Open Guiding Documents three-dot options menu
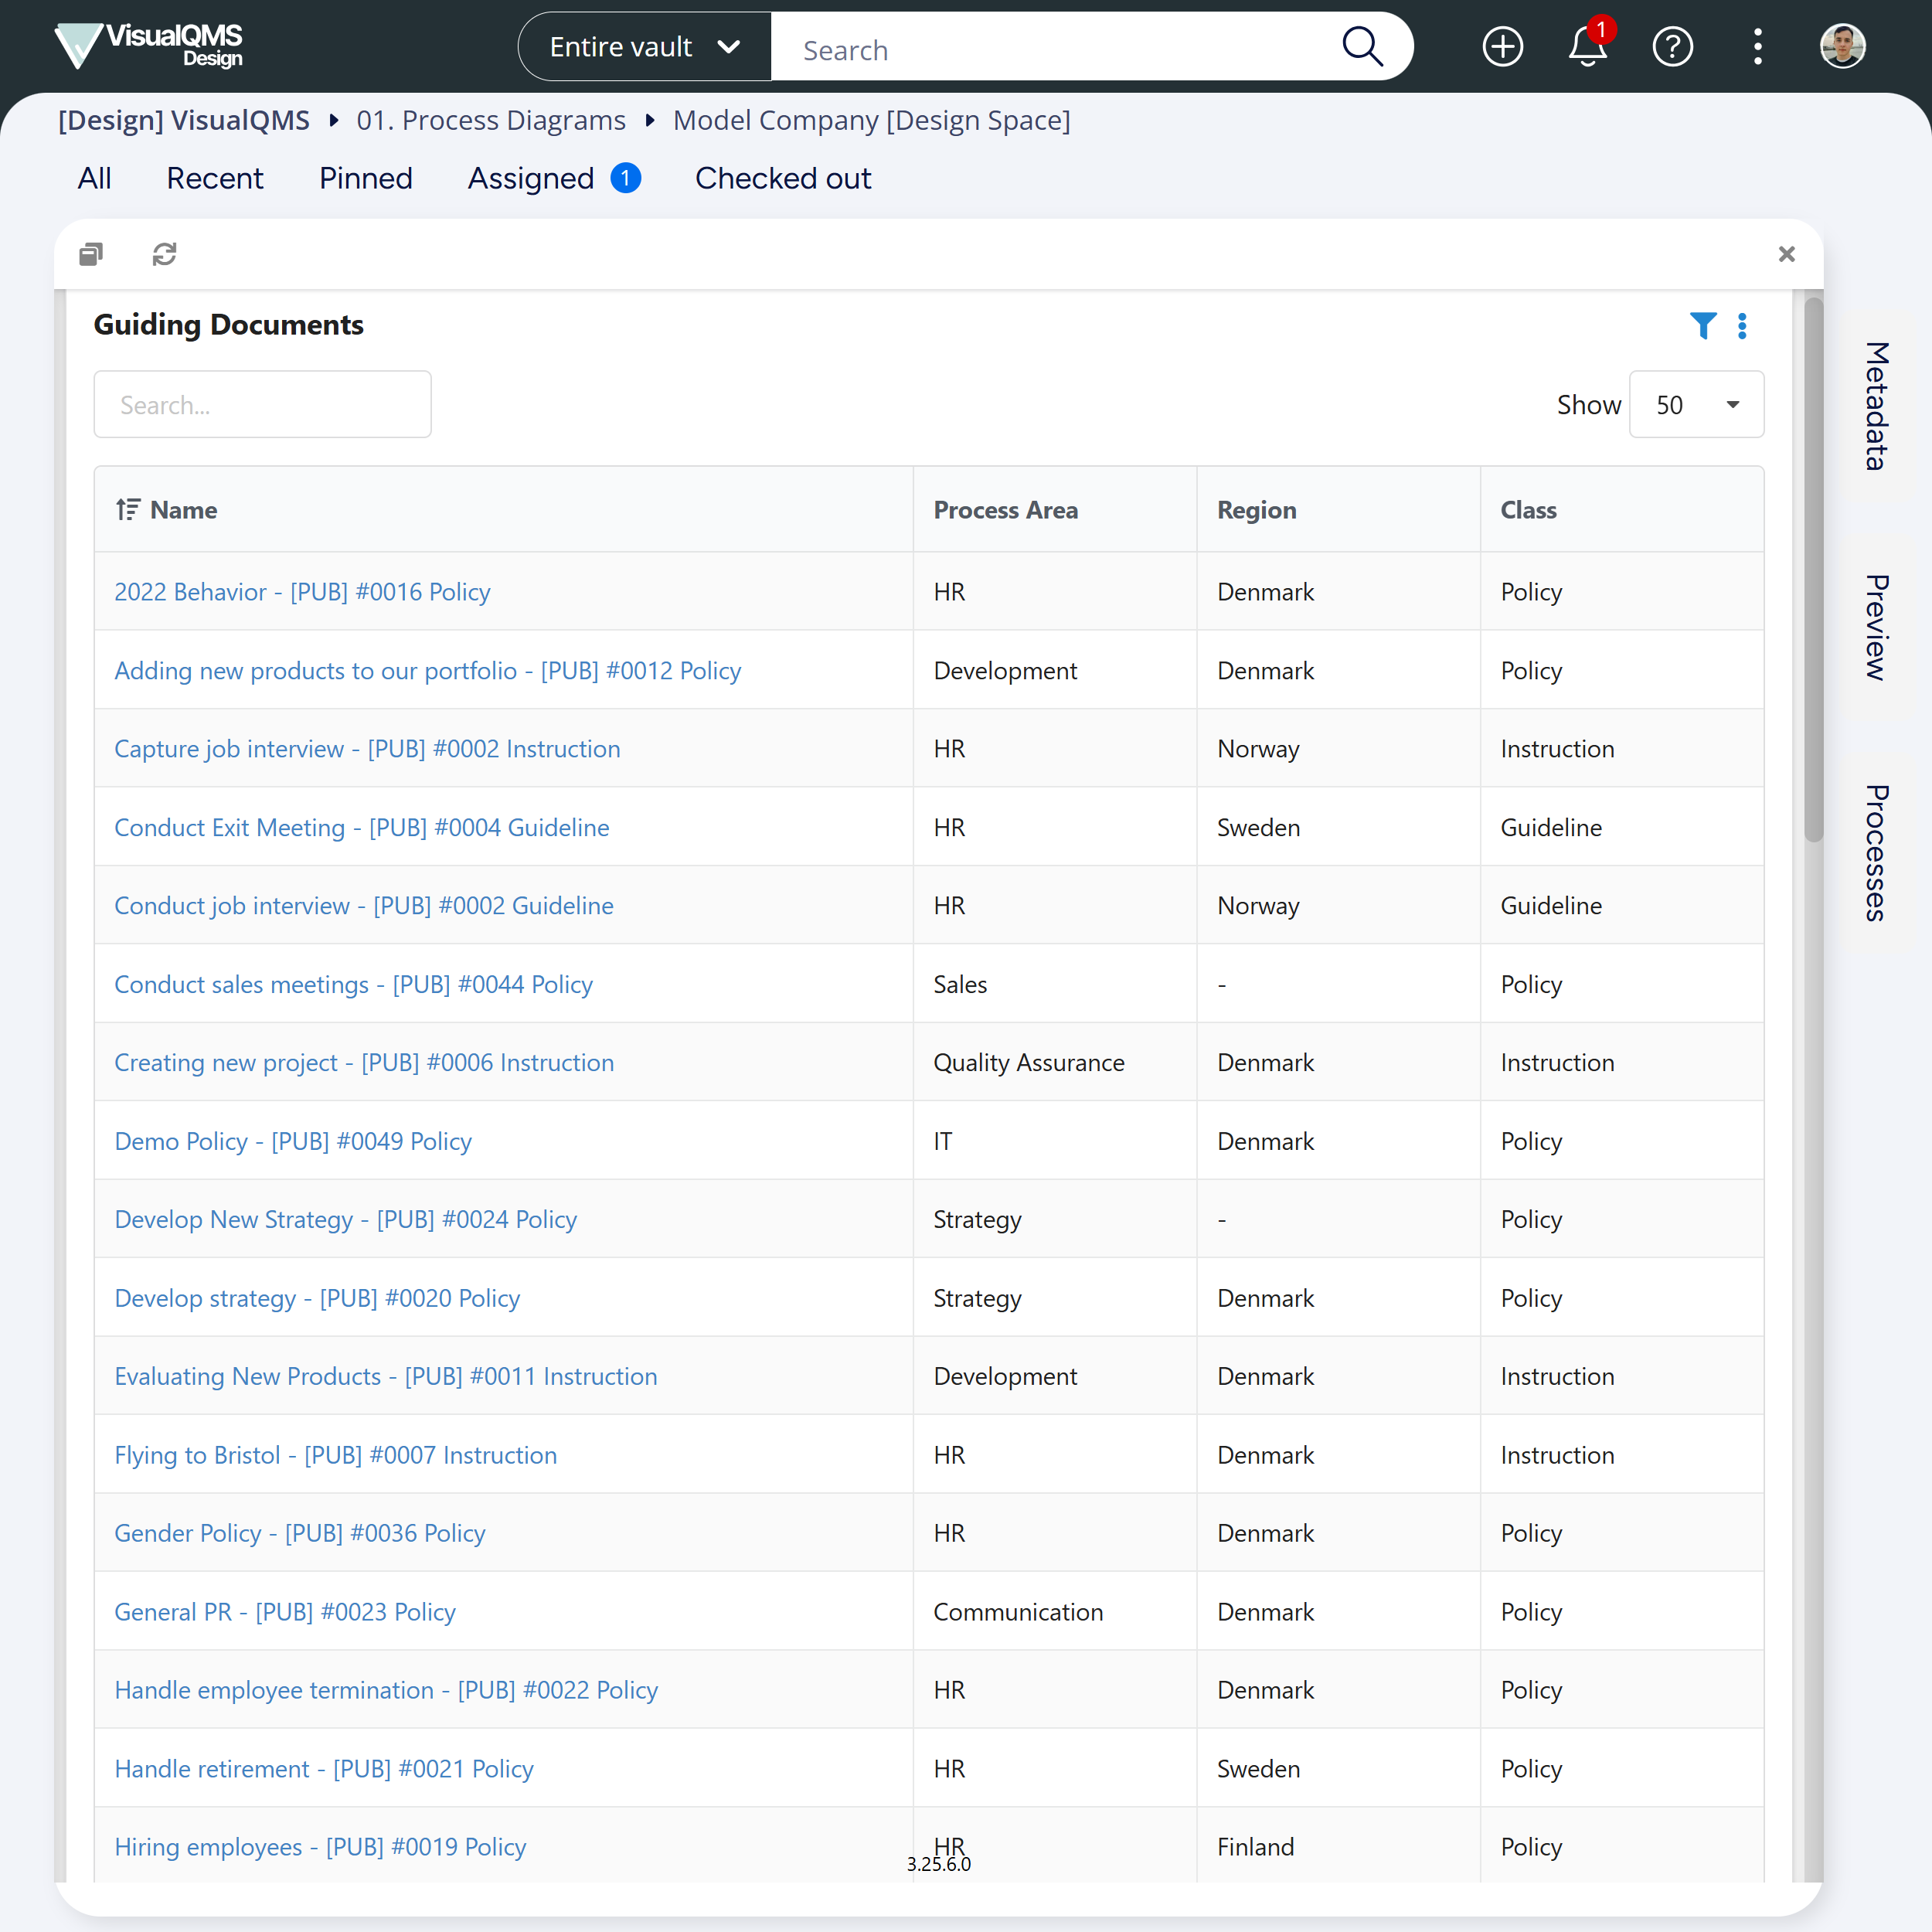 coord(1742,325)
